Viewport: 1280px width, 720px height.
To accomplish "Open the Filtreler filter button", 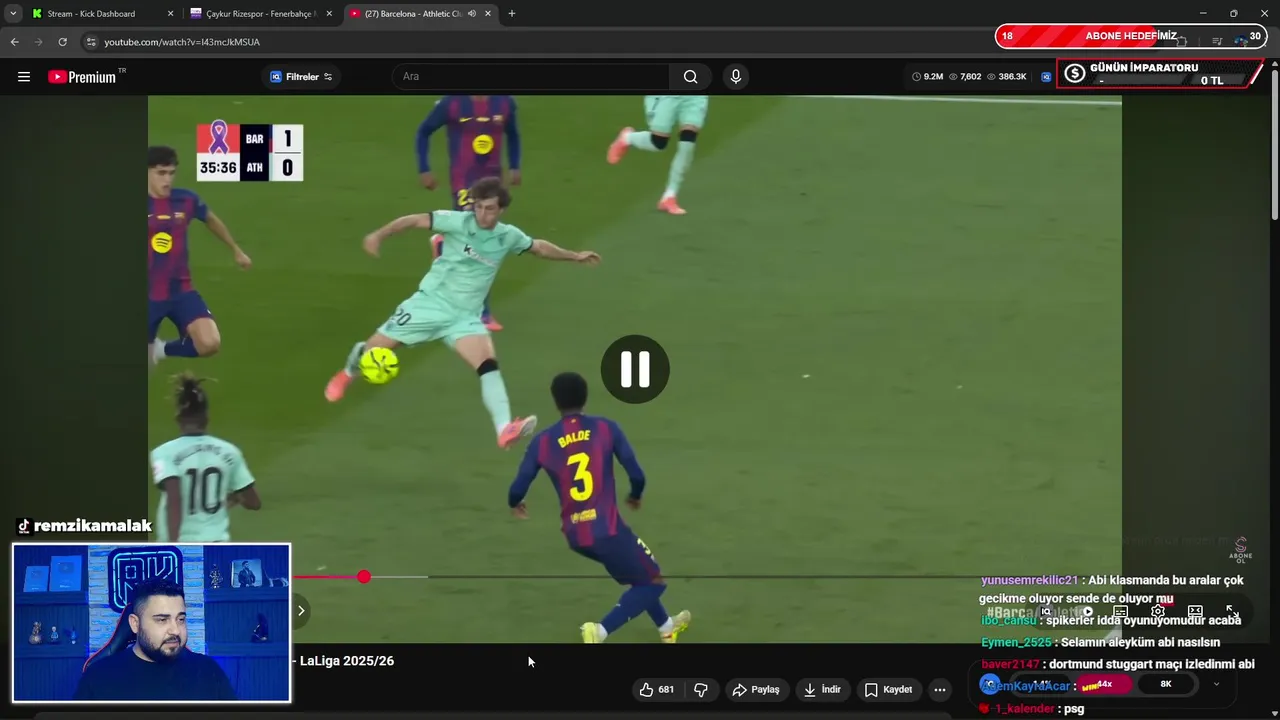I will pos(301,77).
